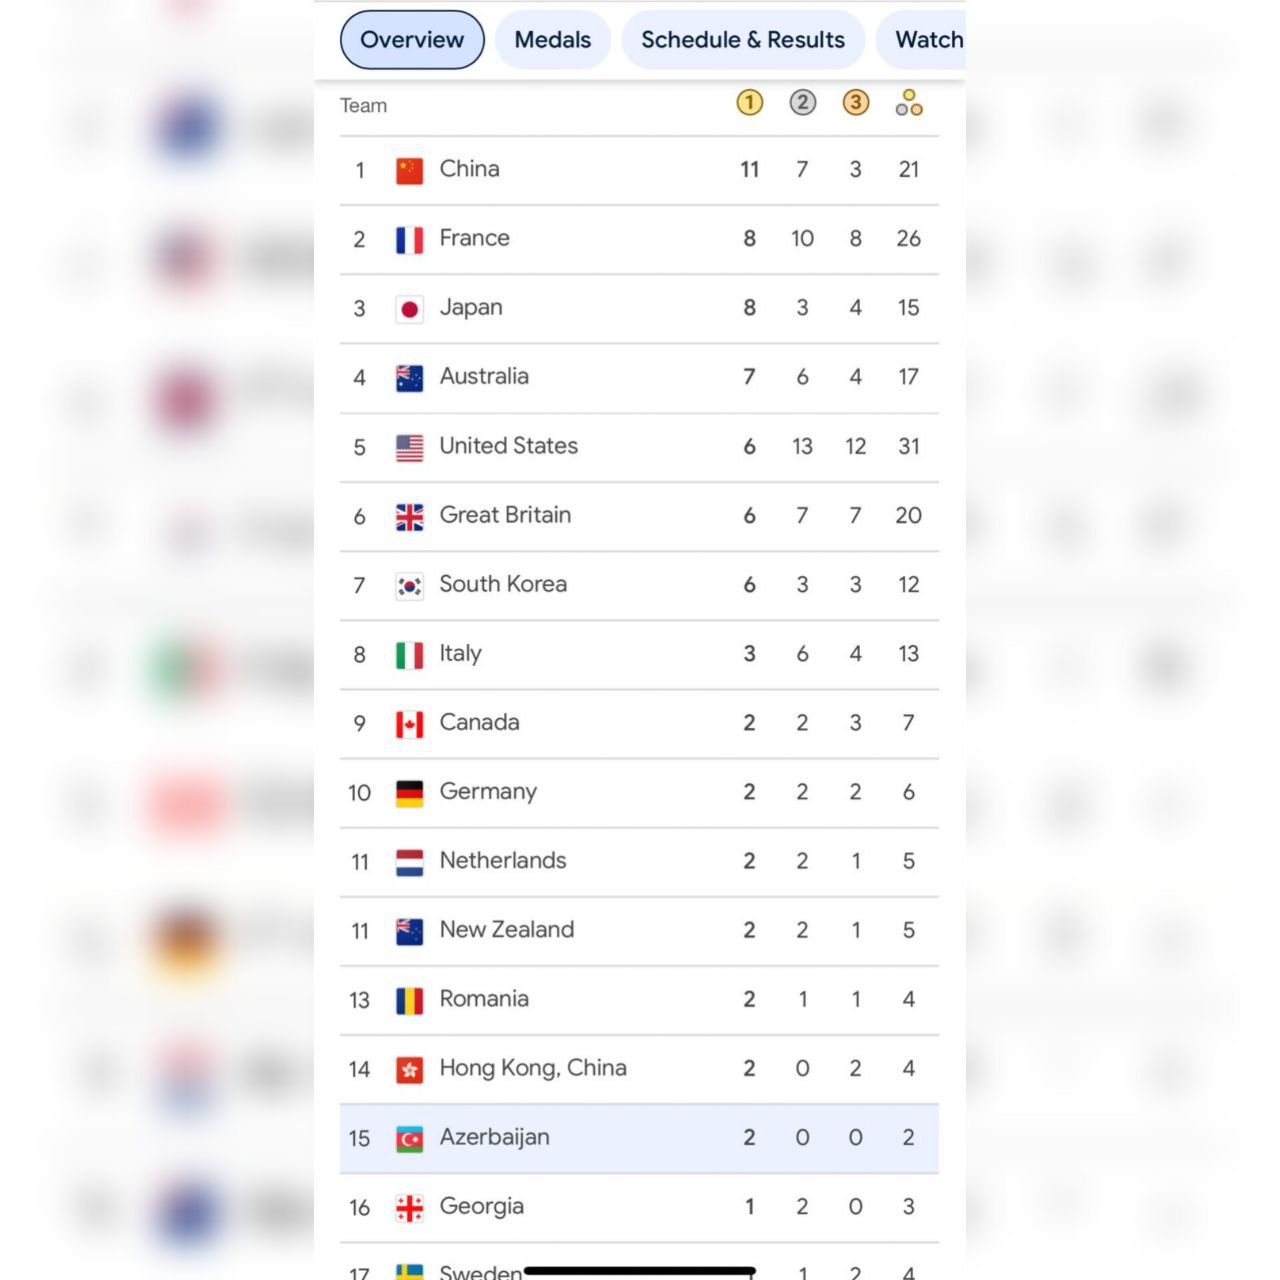This screenshot has width=1280, height=1280.
Task: Open the Overview tab
Action: coord(412,40)
